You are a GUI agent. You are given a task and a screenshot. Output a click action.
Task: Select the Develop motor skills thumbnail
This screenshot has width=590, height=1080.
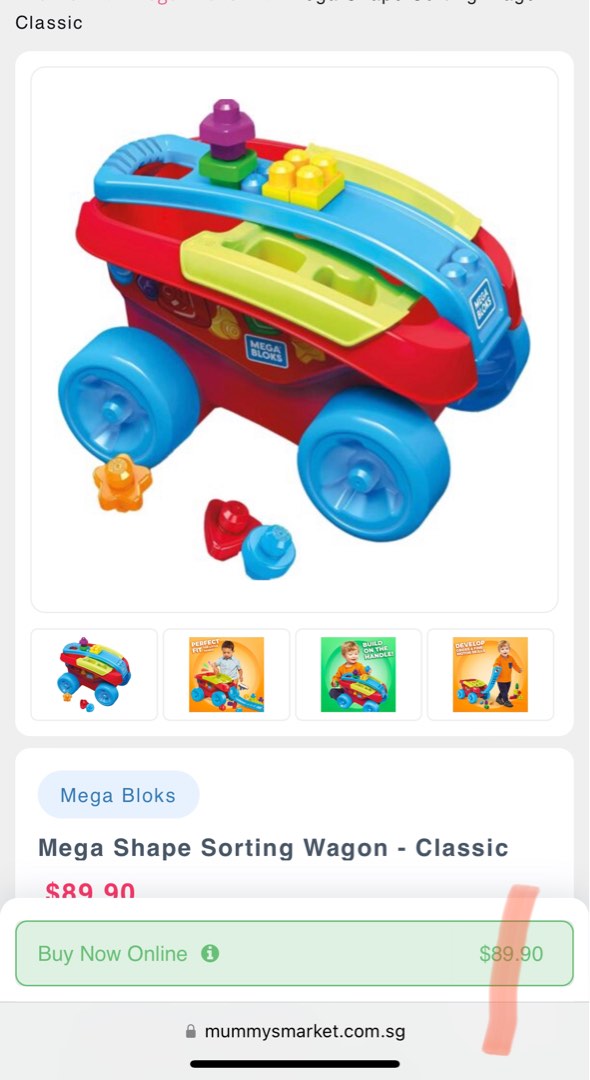point(490,674)
